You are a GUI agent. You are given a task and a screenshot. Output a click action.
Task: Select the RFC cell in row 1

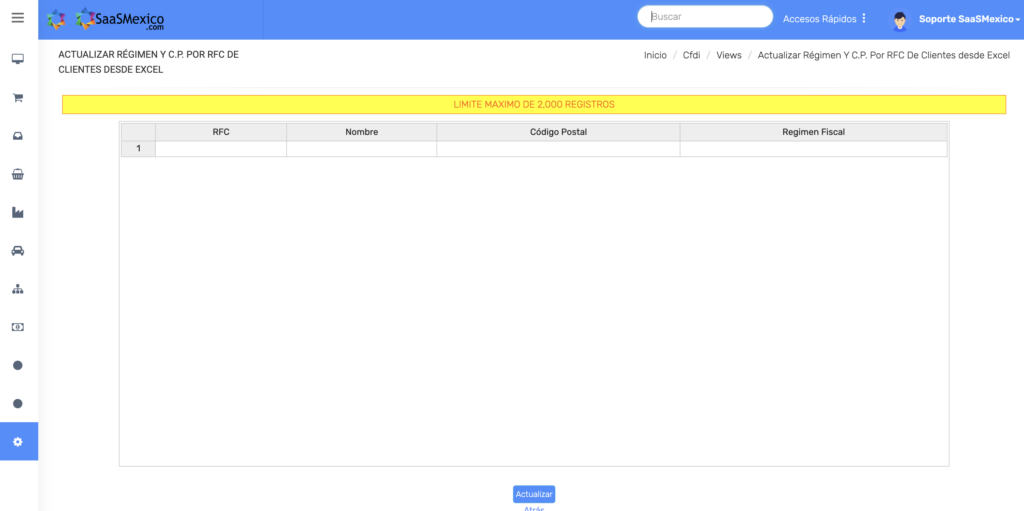click(x=221, y=149)
